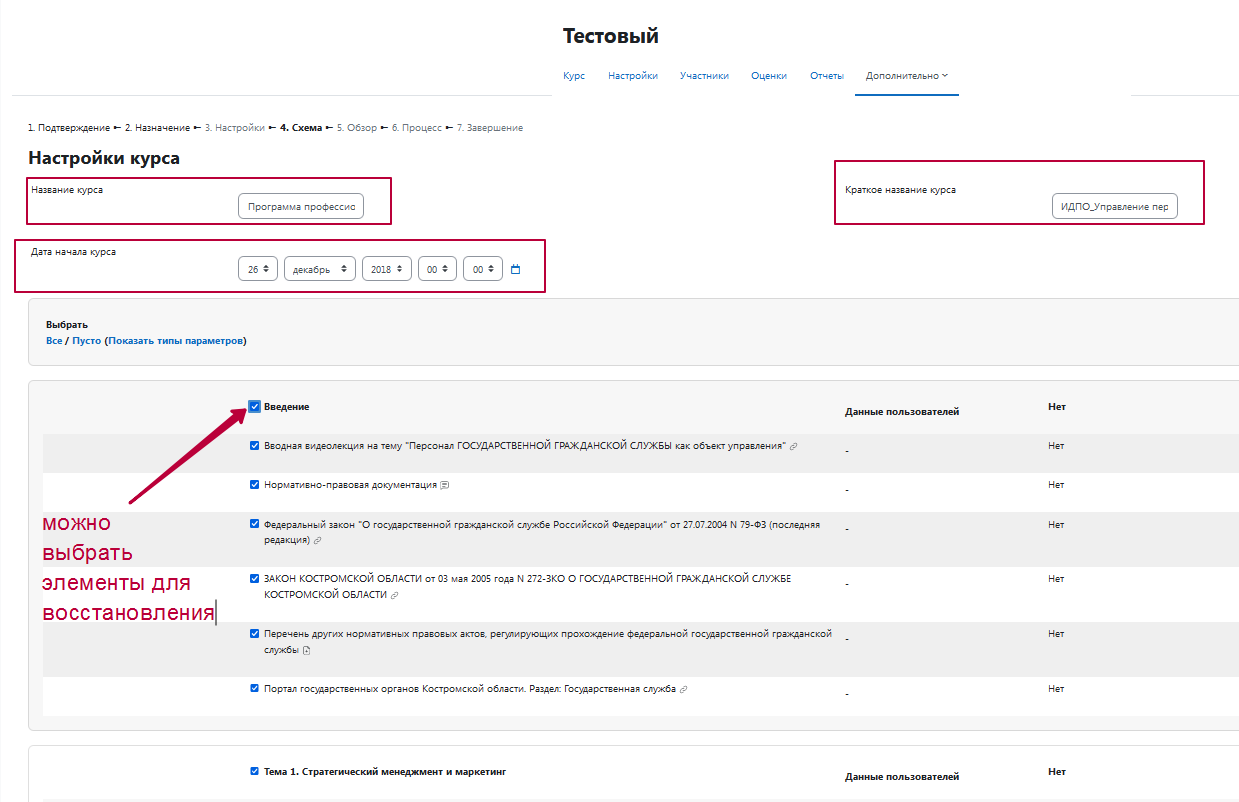
Task: Switch to the Участники tab
Action: pyautogui.click(x=704, y=76)
